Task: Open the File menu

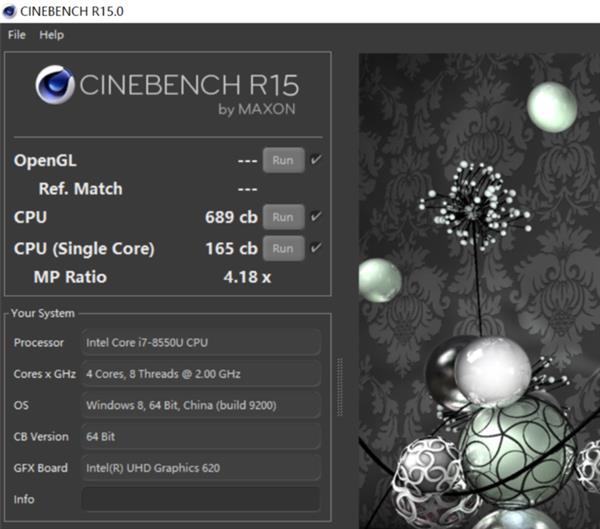Action: pos(17,35)
